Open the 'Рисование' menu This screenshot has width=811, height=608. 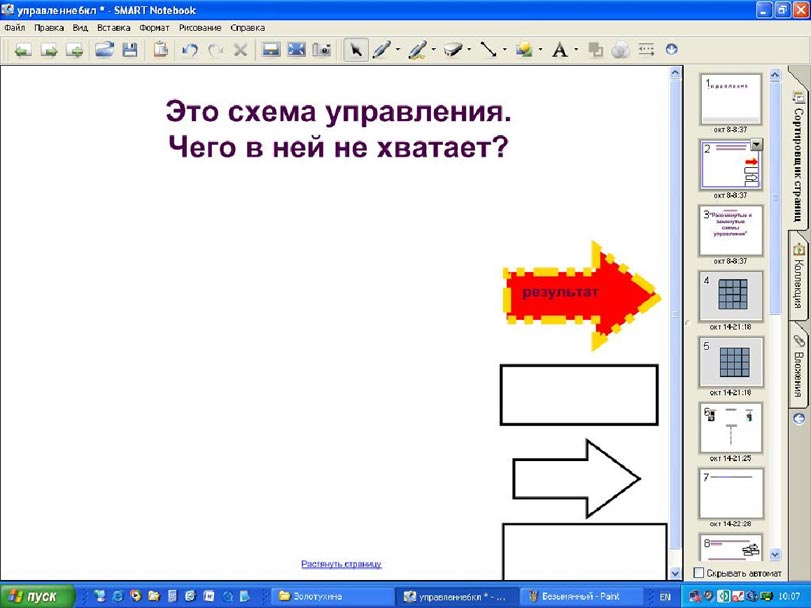[x=199, y=28]
